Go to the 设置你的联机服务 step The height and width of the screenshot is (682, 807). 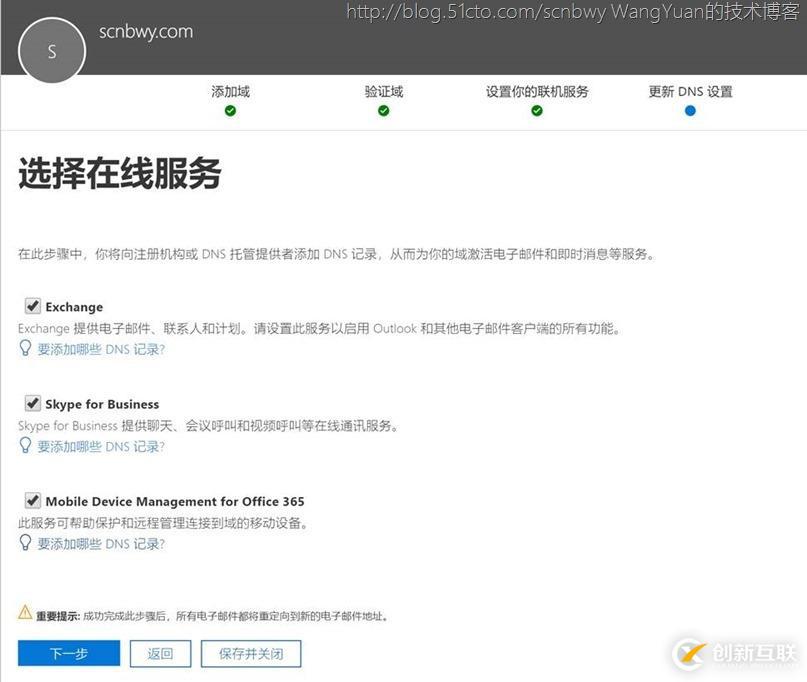pyautogui.click(x=537, y=92)
